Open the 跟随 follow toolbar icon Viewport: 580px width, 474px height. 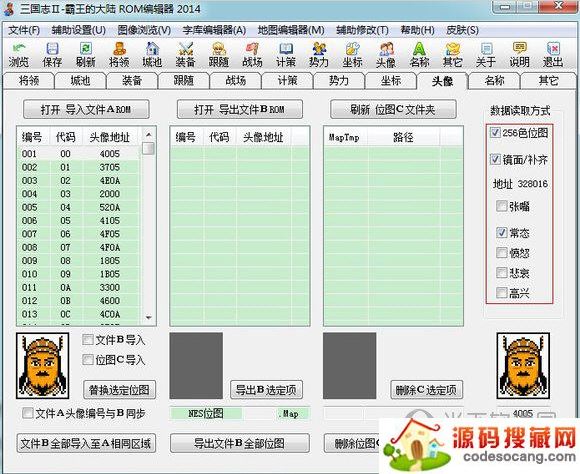click(x=219, y=55)
